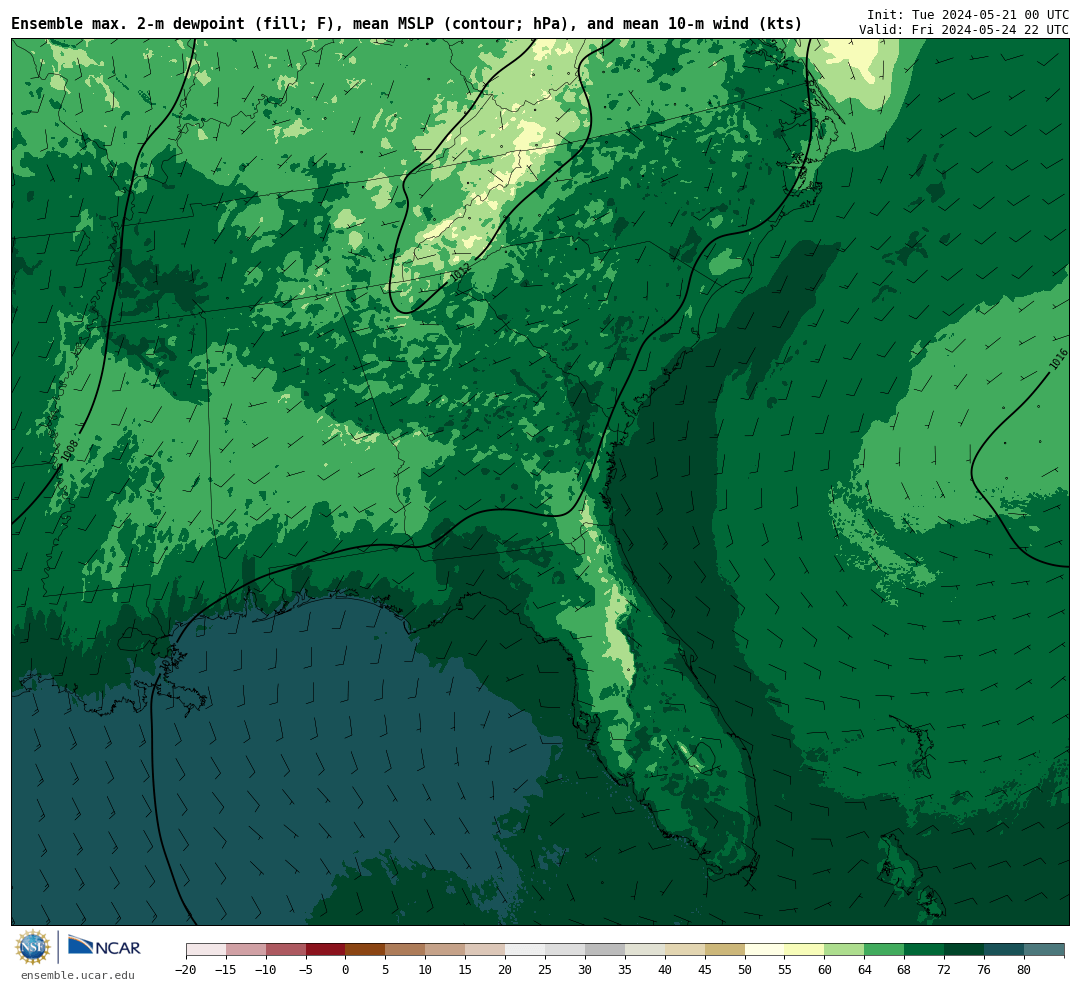Click the -15 to -10 pink colorbar swatch
The image size is (1080, 988).
pos(245,950)
